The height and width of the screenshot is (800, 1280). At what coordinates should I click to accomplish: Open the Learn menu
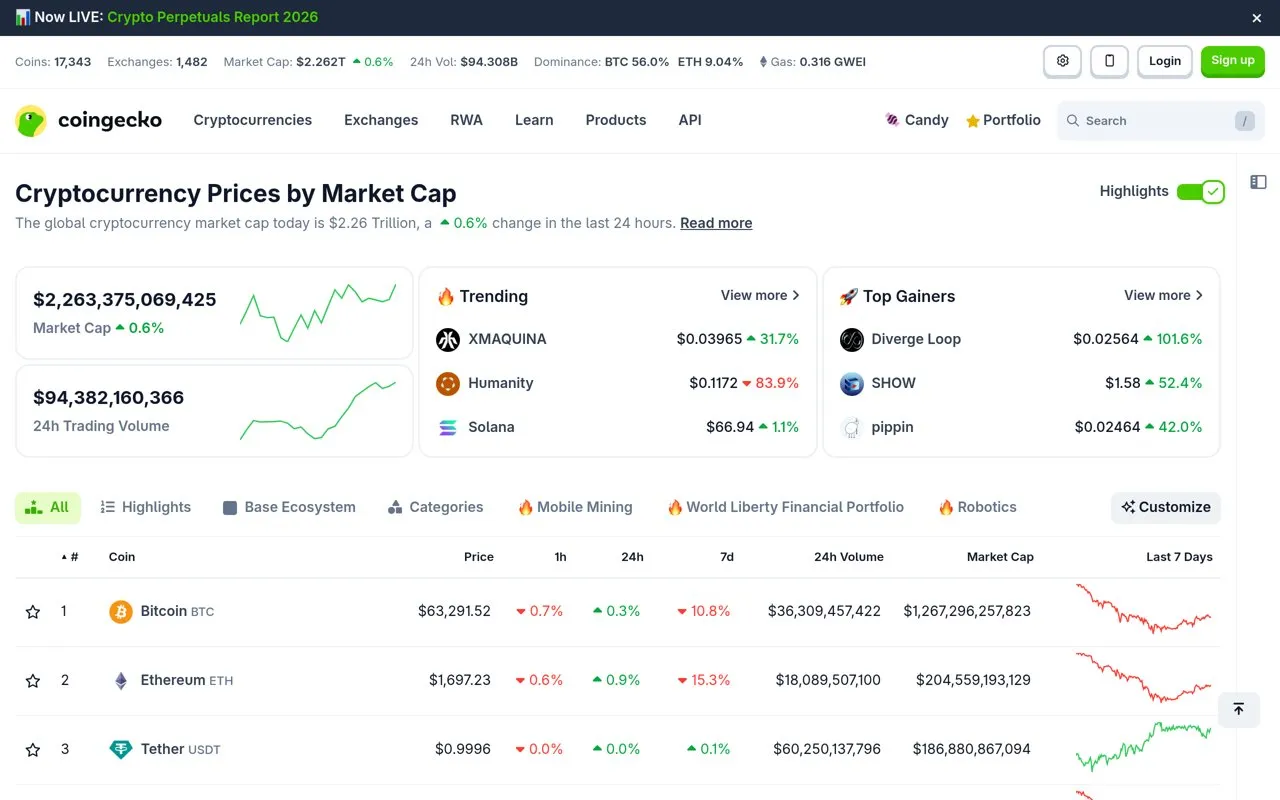point(534,120)
